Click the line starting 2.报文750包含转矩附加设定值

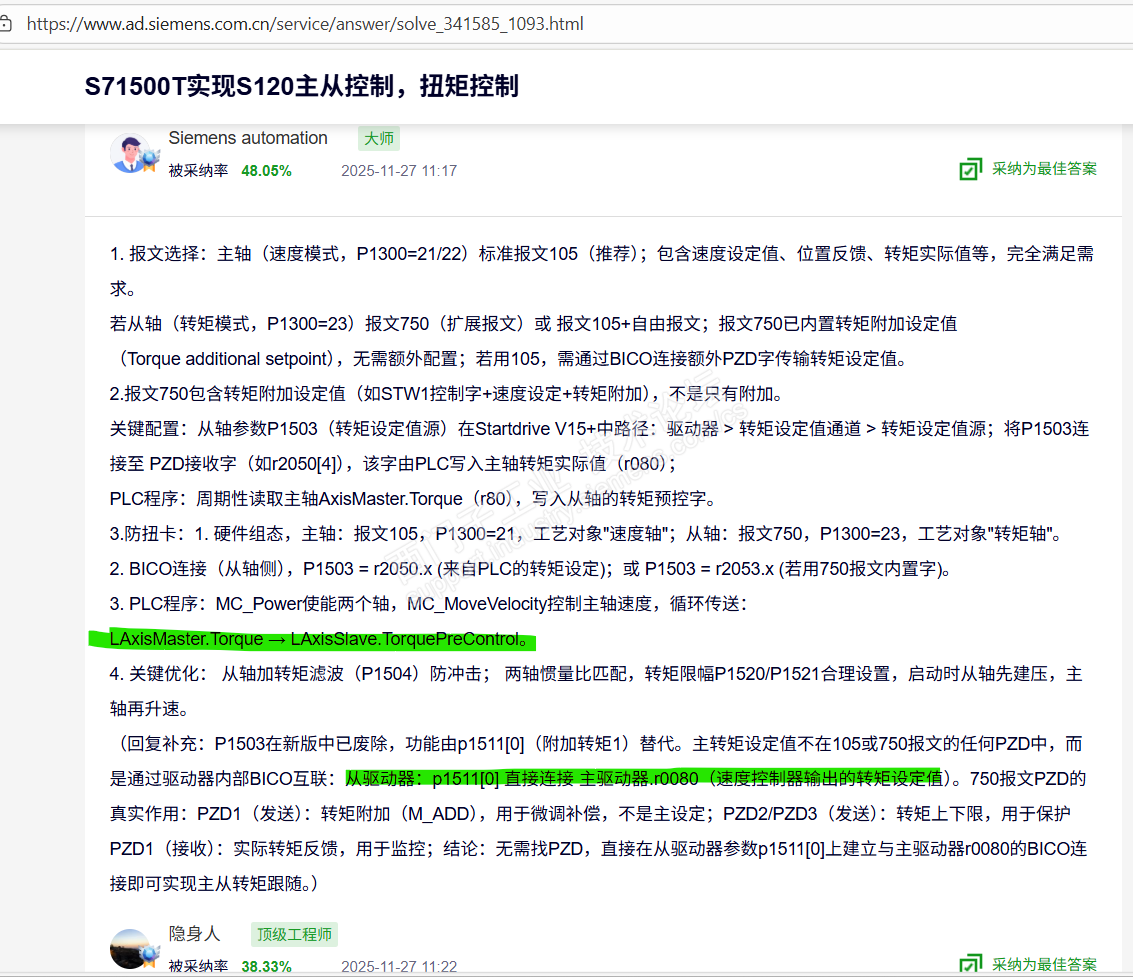447,395
